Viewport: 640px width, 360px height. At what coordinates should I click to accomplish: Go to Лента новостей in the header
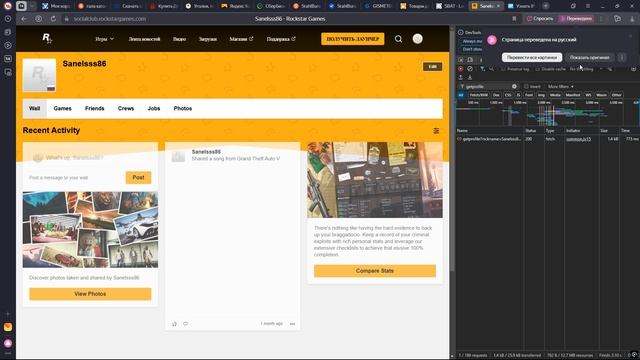point(144,39)
